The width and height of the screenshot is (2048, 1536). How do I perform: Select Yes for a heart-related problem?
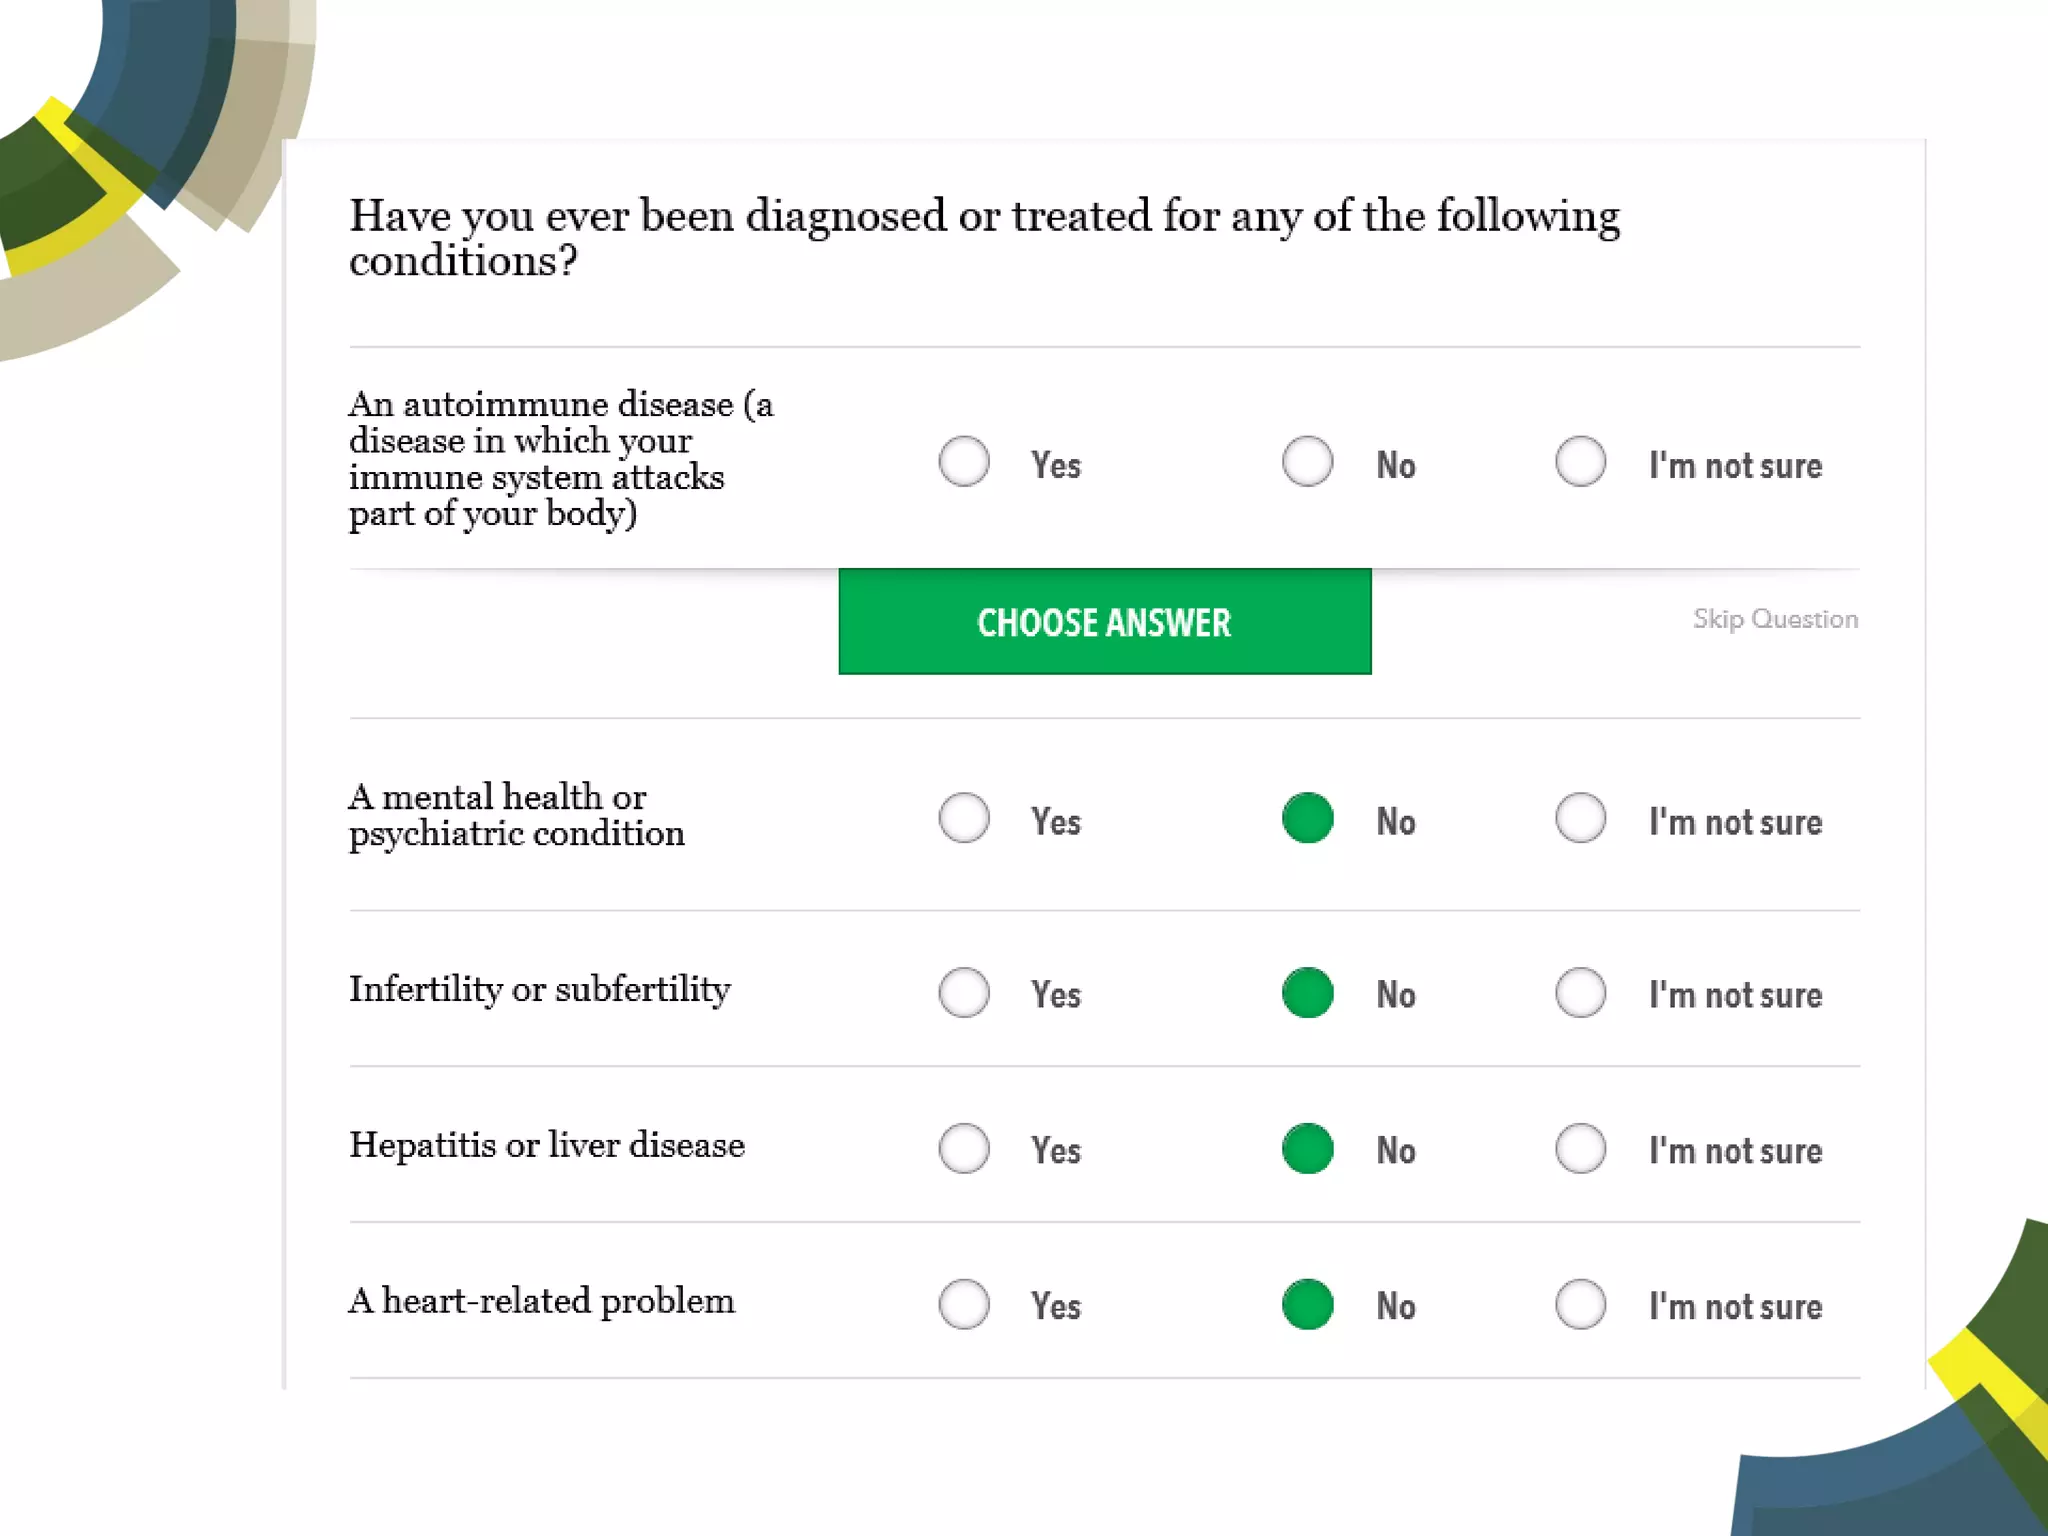(964, 1304)
